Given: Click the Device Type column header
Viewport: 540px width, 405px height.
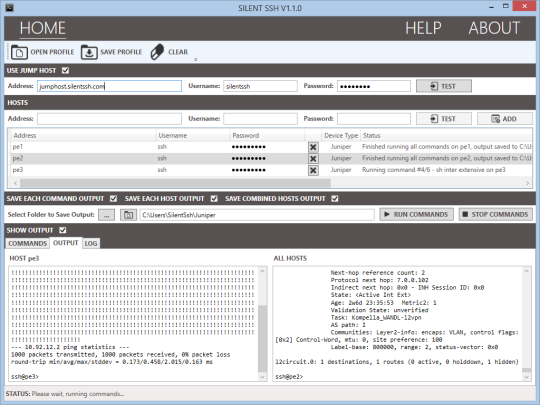Looking at the screenshot, I should (x=341, y=136).
